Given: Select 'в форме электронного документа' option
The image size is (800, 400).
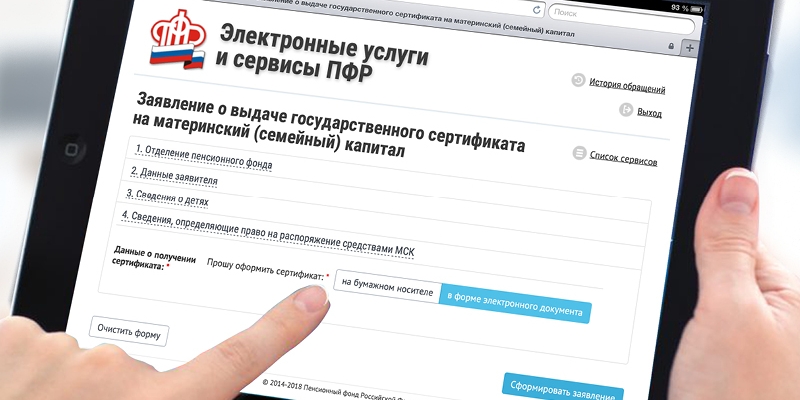Looking at the screenshot, I should (x=515, y=303).
